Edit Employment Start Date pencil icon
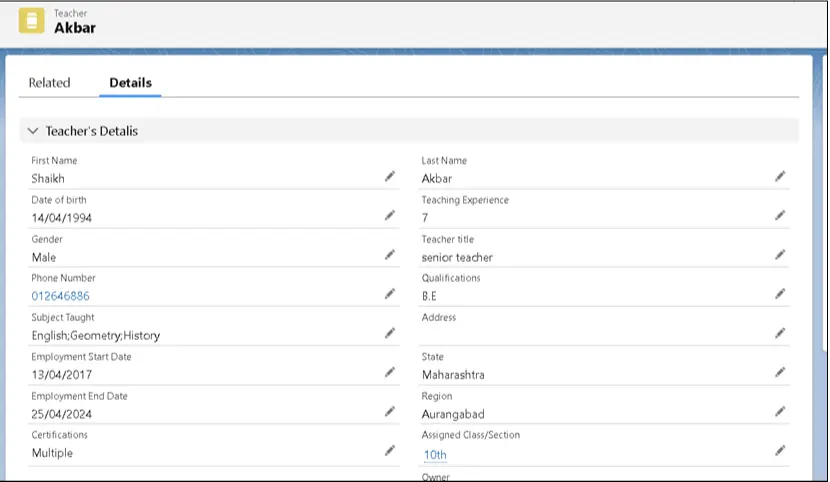This screenshot has width=830, height=482. pos(390,372)
